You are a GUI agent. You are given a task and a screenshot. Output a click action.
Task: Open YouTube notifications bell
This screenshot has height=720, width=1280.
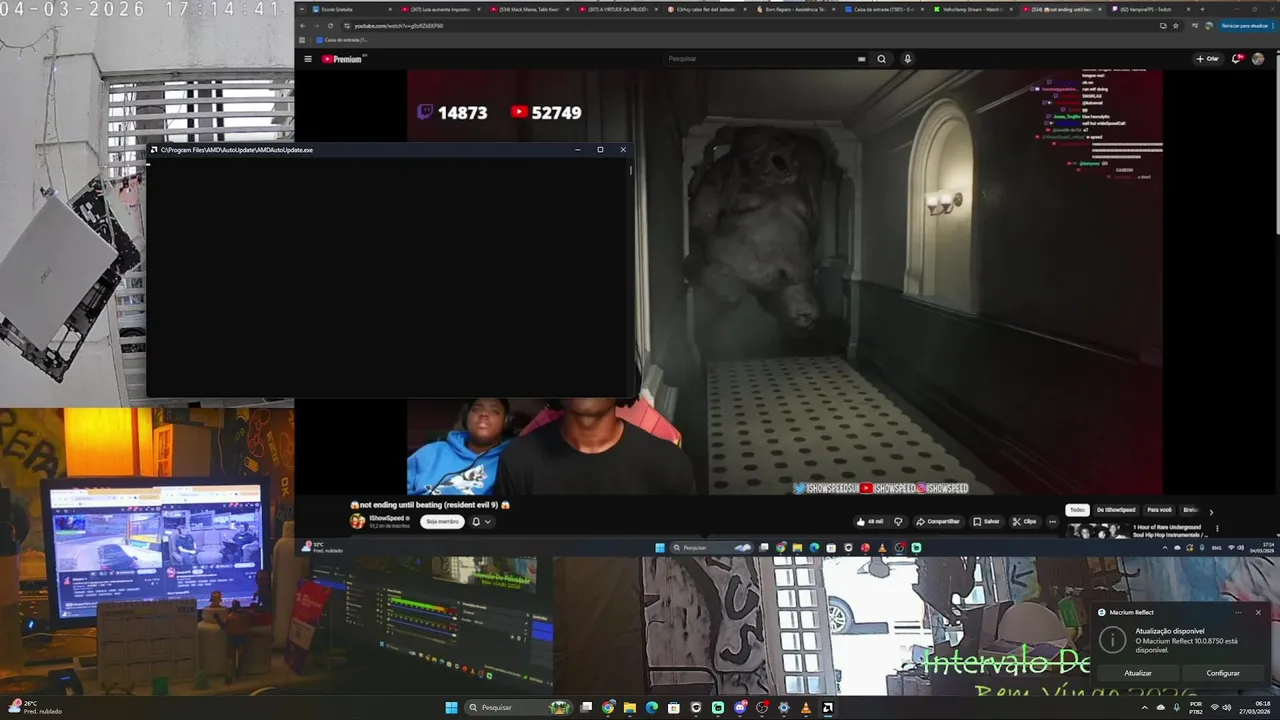1238,59
